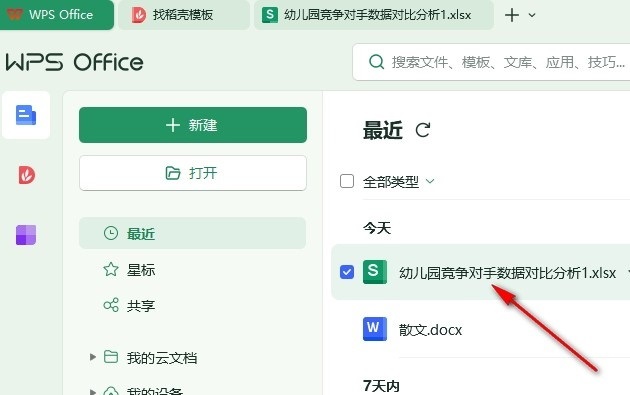Open the file 散文.docx
This screenshot has width=630, height=395.
430,330
